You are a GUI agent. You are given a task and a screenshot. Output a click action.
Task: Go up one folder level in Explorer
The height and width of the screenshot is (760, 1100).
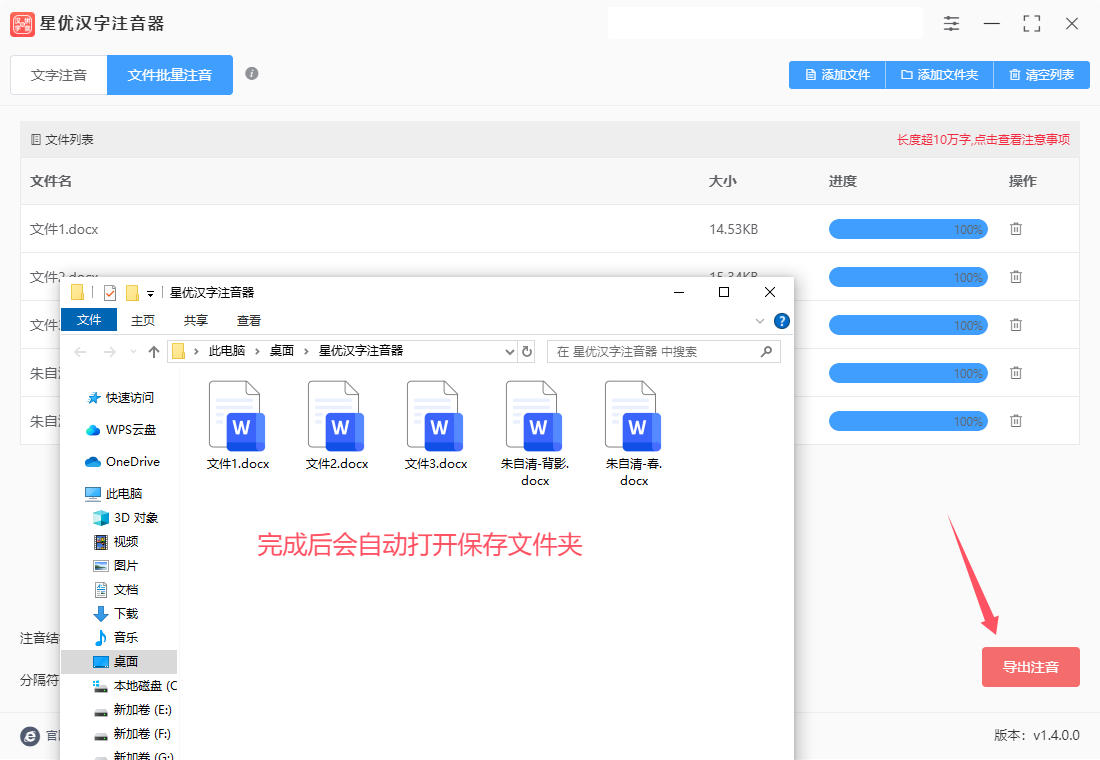[154, 352]
